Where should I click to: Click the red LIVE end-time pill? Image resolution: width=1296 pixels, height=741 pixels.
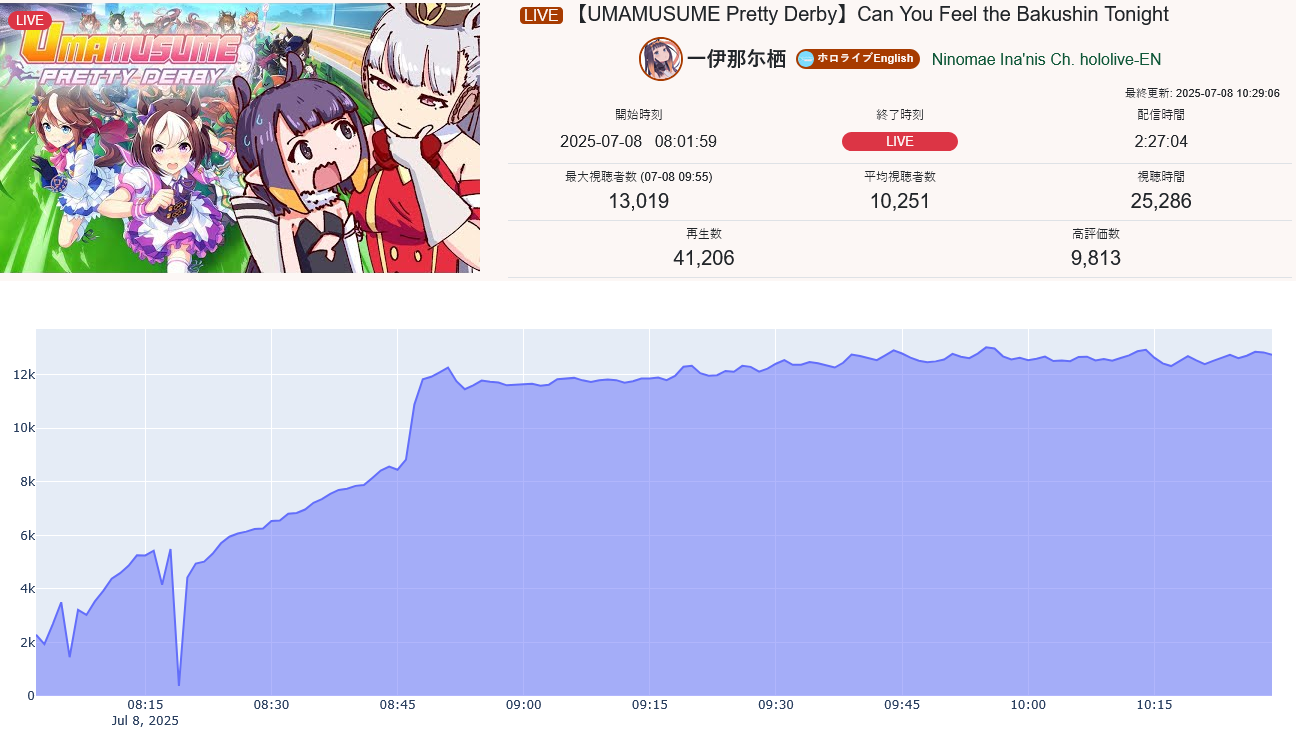click(900, 141)
